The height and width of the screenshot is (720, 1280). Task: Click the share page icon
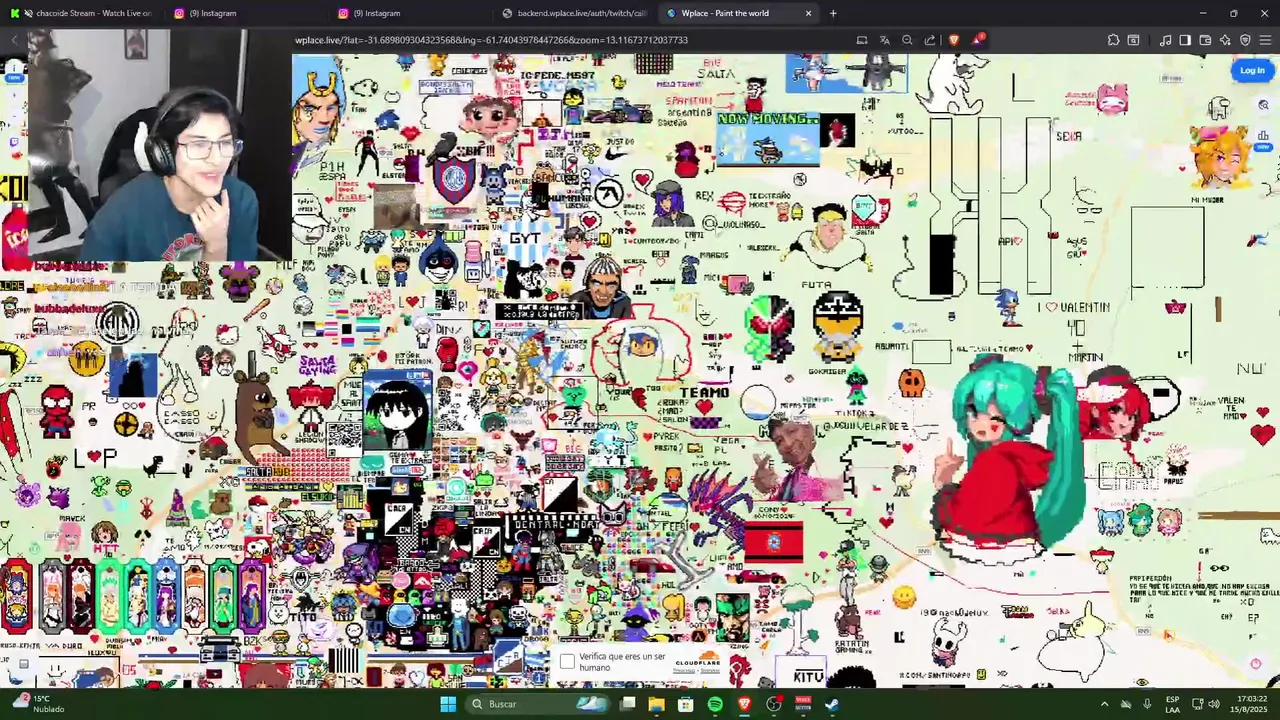(930, 40)
